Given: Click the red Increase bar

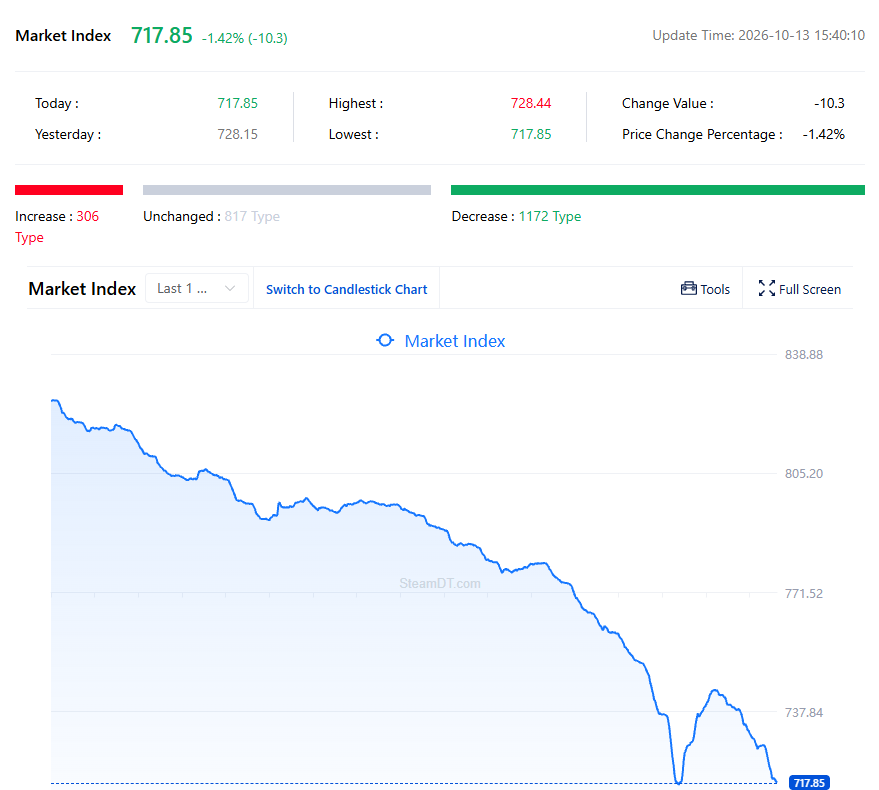Looking at the screenshot, I should coord(69,190).
